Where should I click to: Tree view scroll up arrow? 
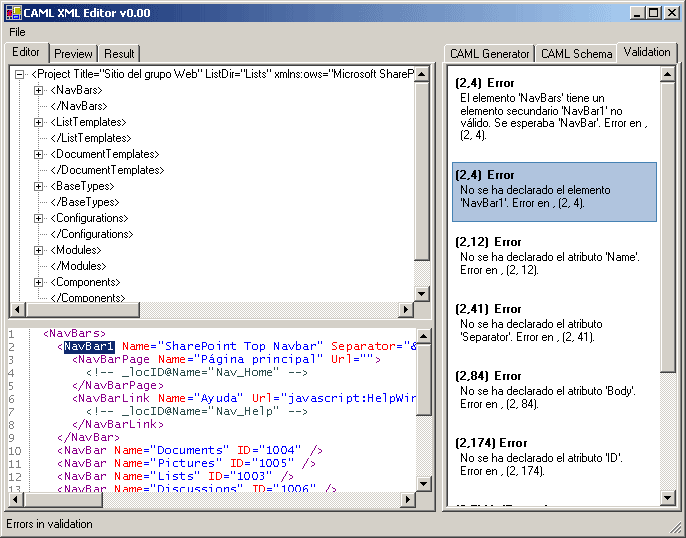[x=422, y=74]
